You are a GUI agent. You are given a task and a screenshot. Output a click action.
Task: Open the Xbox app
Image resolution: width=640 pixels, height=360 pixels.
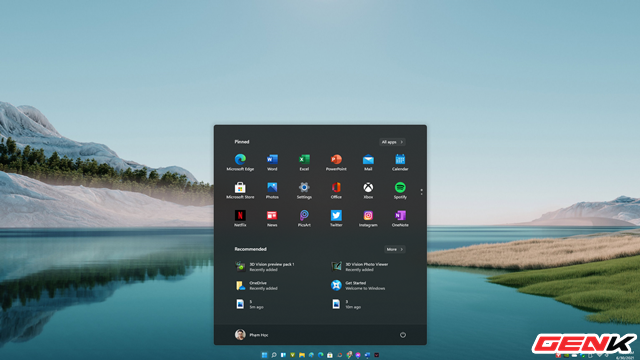(x=368, y=190)
